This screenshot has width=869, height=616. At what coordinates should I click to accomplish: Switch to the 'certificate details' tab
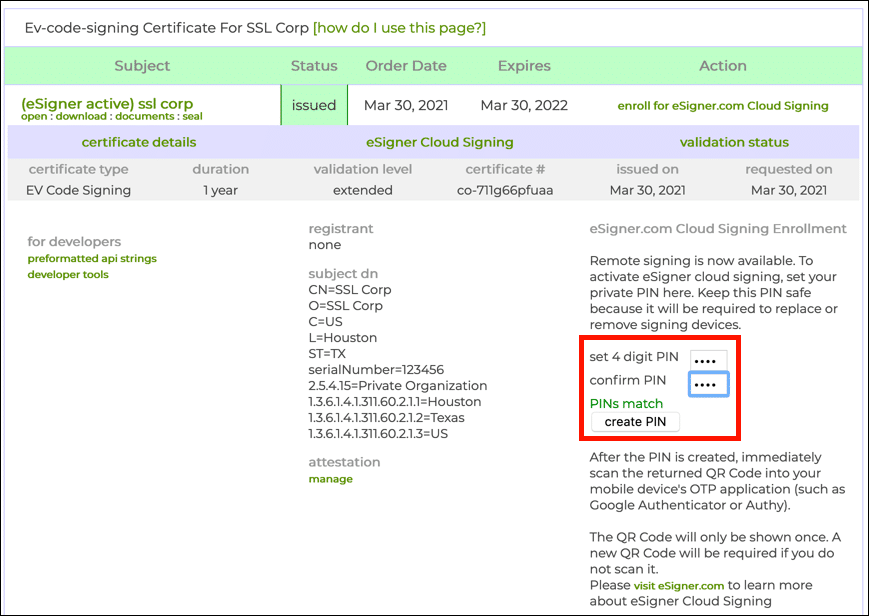click(x=139, y=142)
